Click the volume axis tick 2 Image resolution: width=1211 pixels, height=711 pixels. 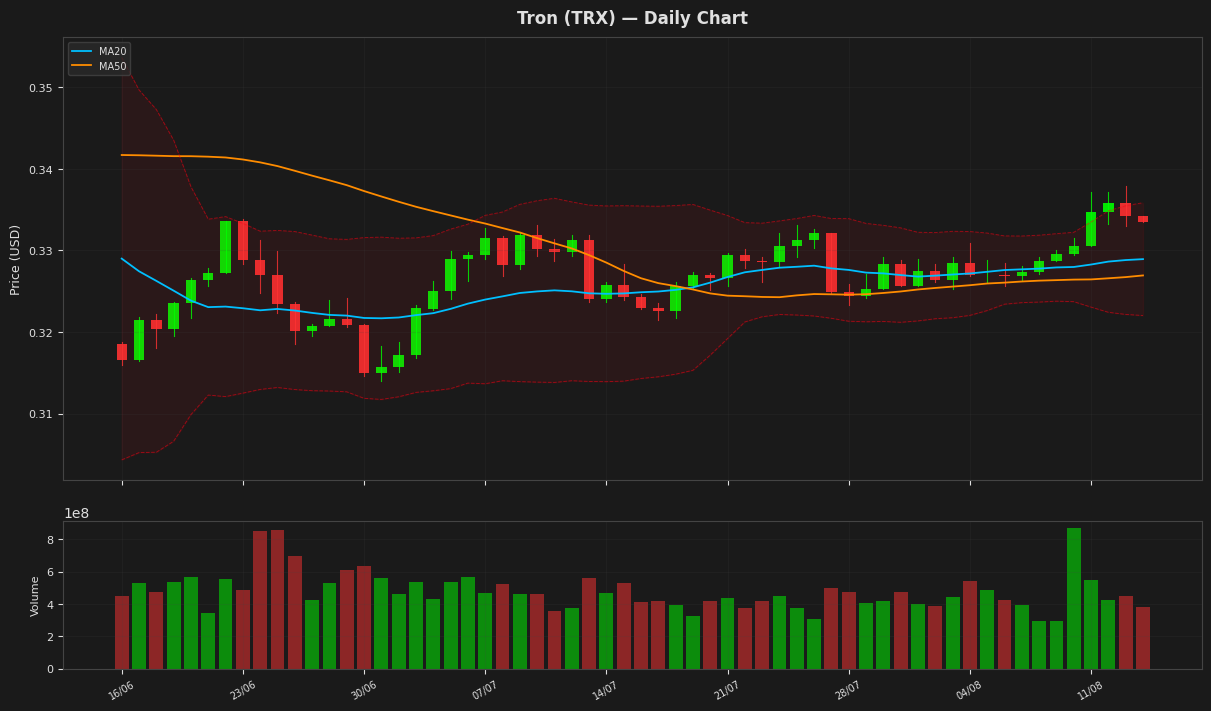click(50, 637)
